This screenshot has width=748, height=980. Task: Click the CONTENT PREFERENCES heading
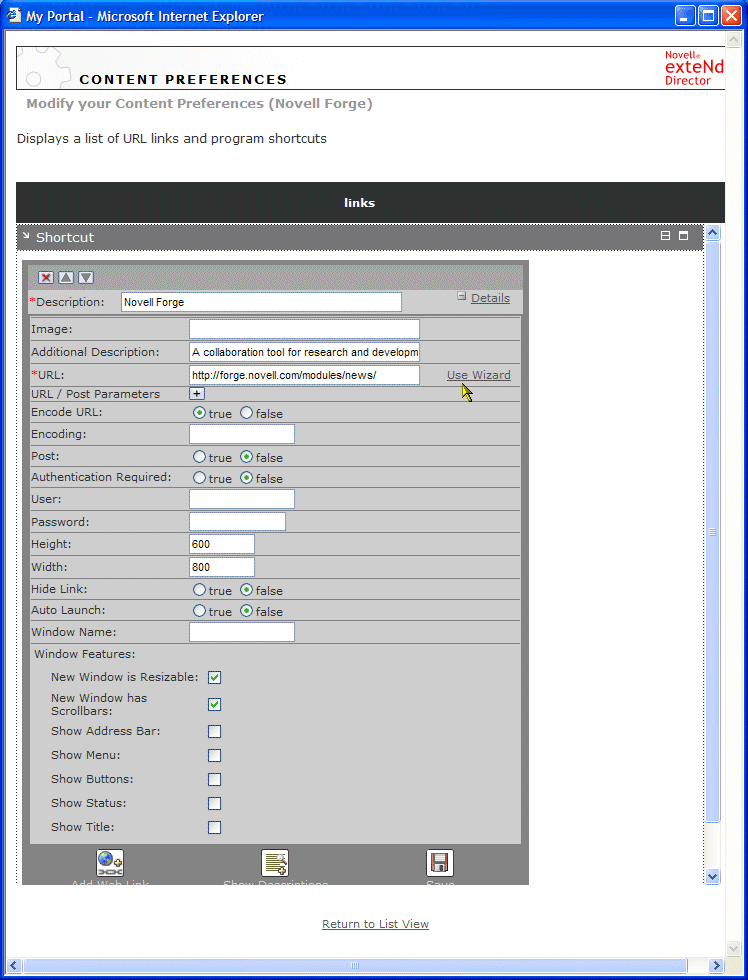click(x=183, y=80)
